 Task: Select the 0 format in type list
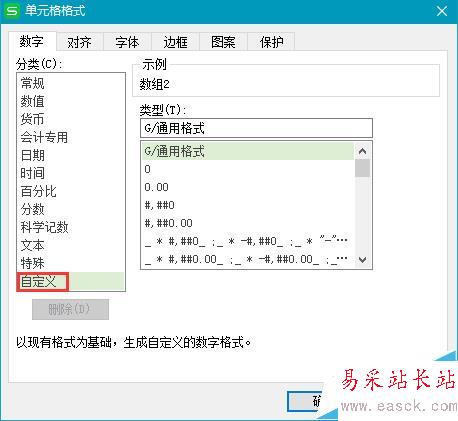pyautogui.click(x=248, y=169)
